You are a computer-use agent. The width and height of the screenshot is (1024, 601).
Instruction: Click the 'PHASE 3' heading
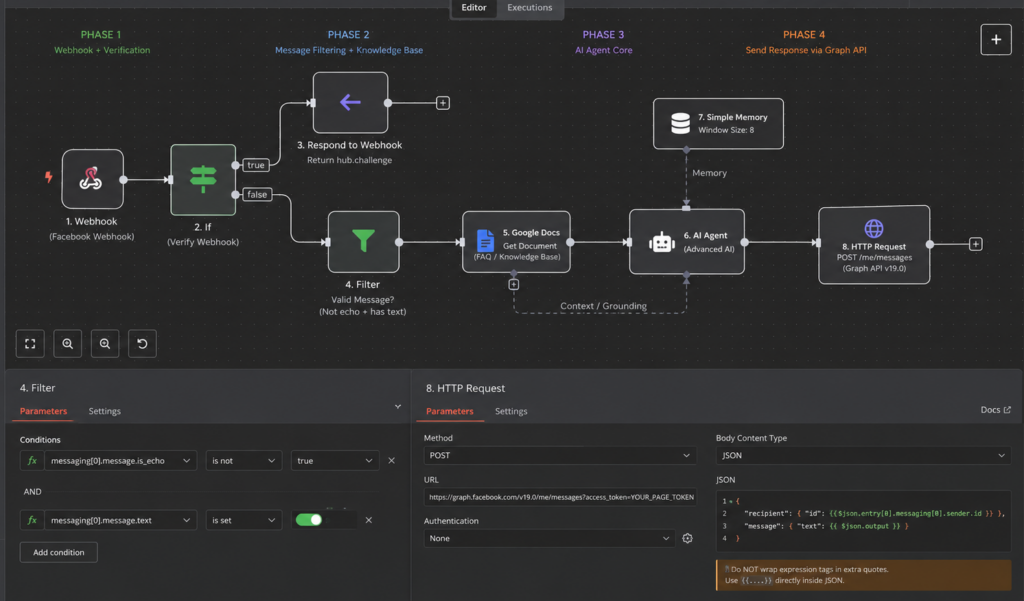(x=603, y=35)
